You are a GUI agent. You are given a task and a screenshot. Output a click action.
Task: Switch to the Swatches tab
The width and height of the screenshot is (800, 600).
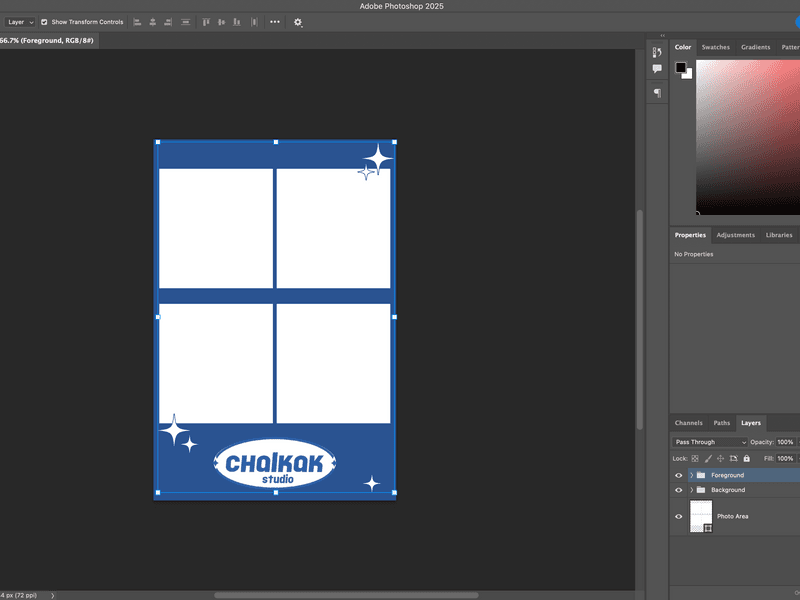[x=715, y=47]
